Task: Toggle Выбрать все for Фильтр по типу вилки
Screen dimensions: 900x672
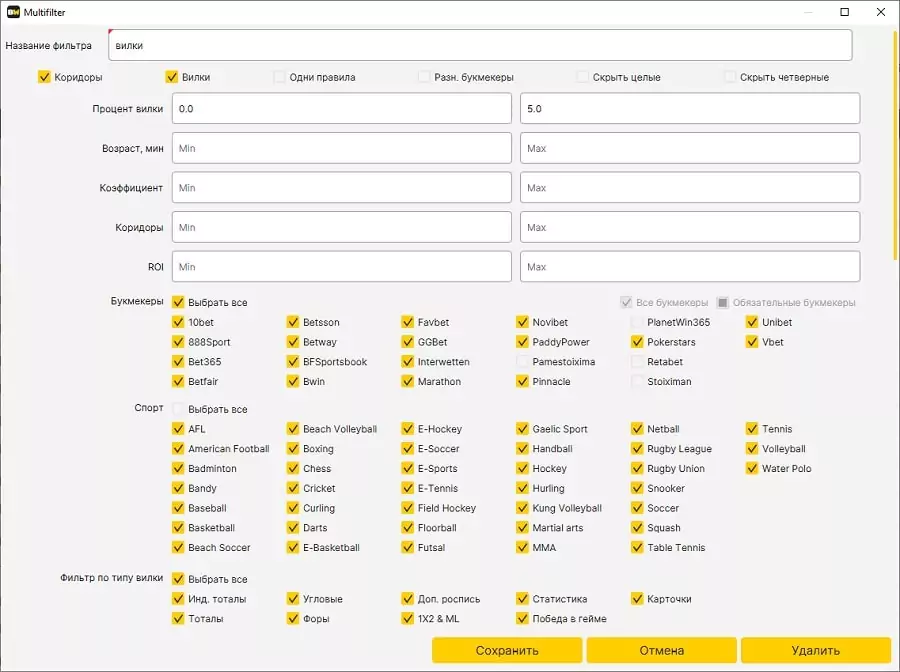Action: click(x=178, y=579)
